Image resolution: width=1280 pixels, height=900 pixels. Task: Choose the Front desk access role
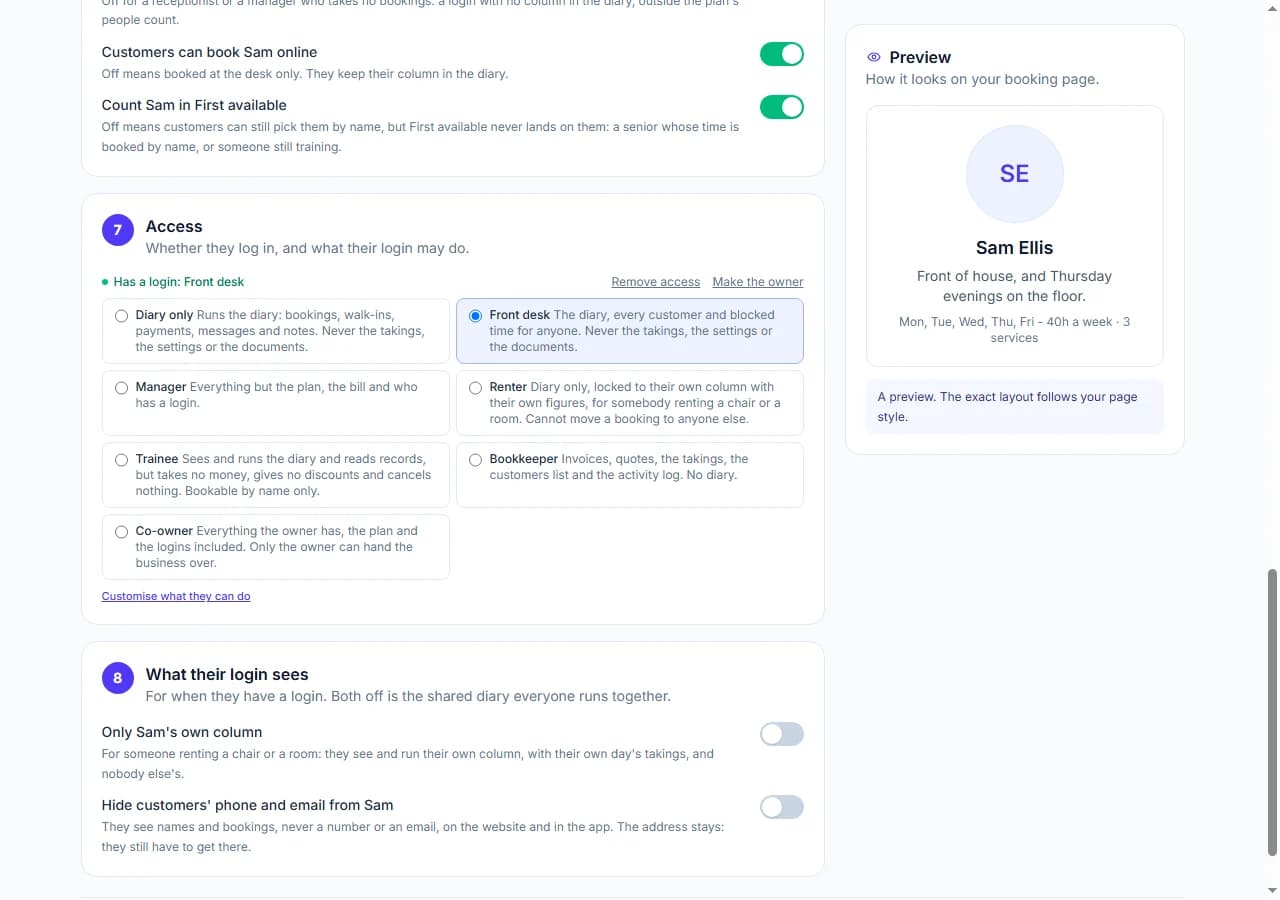(630, 331)
